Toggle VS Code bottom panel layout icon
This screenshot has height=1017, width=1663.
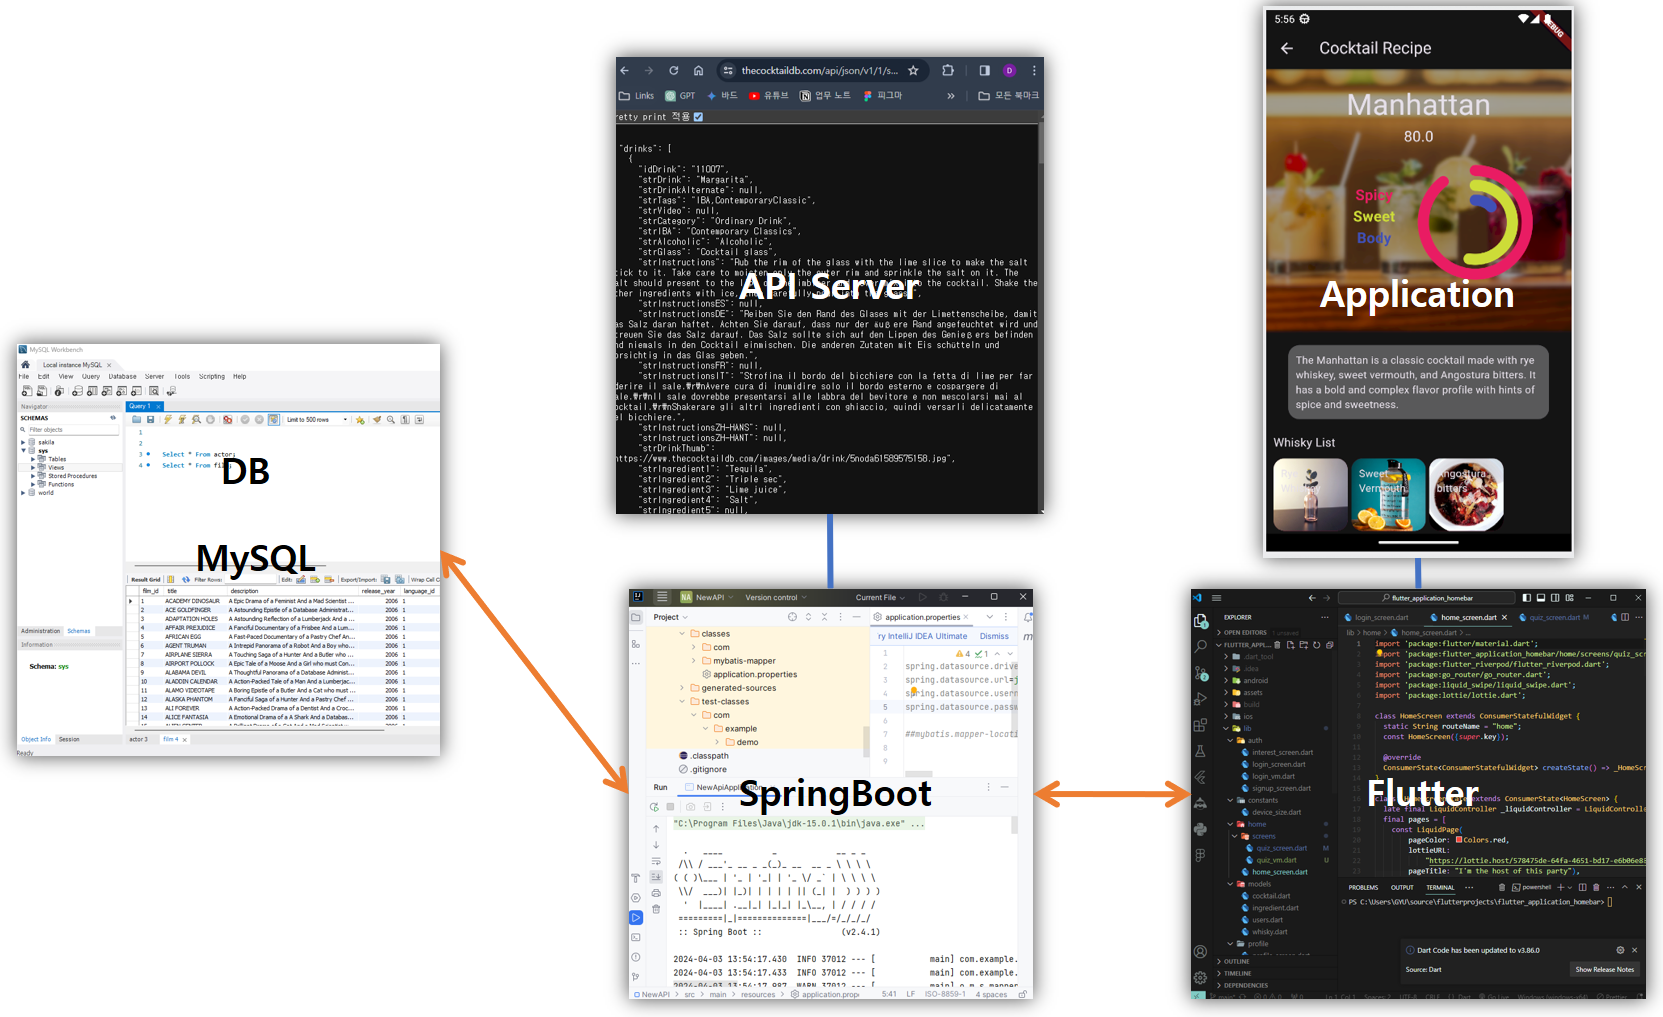pyautogui.click(x=1541, y=598)
